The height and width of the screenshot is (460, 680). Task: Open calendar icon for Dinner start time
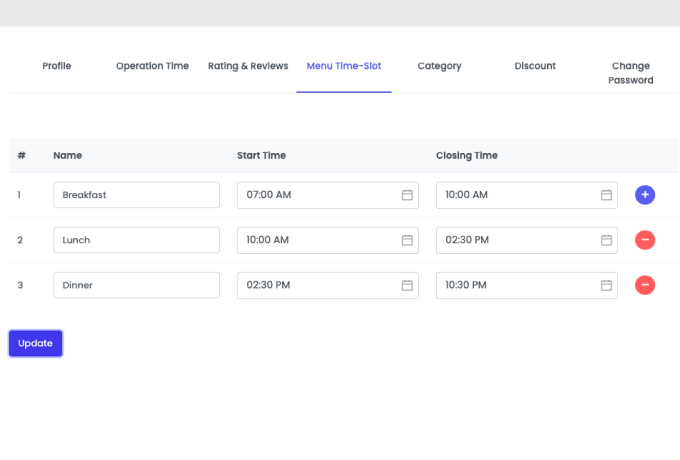tap(407, 285)
